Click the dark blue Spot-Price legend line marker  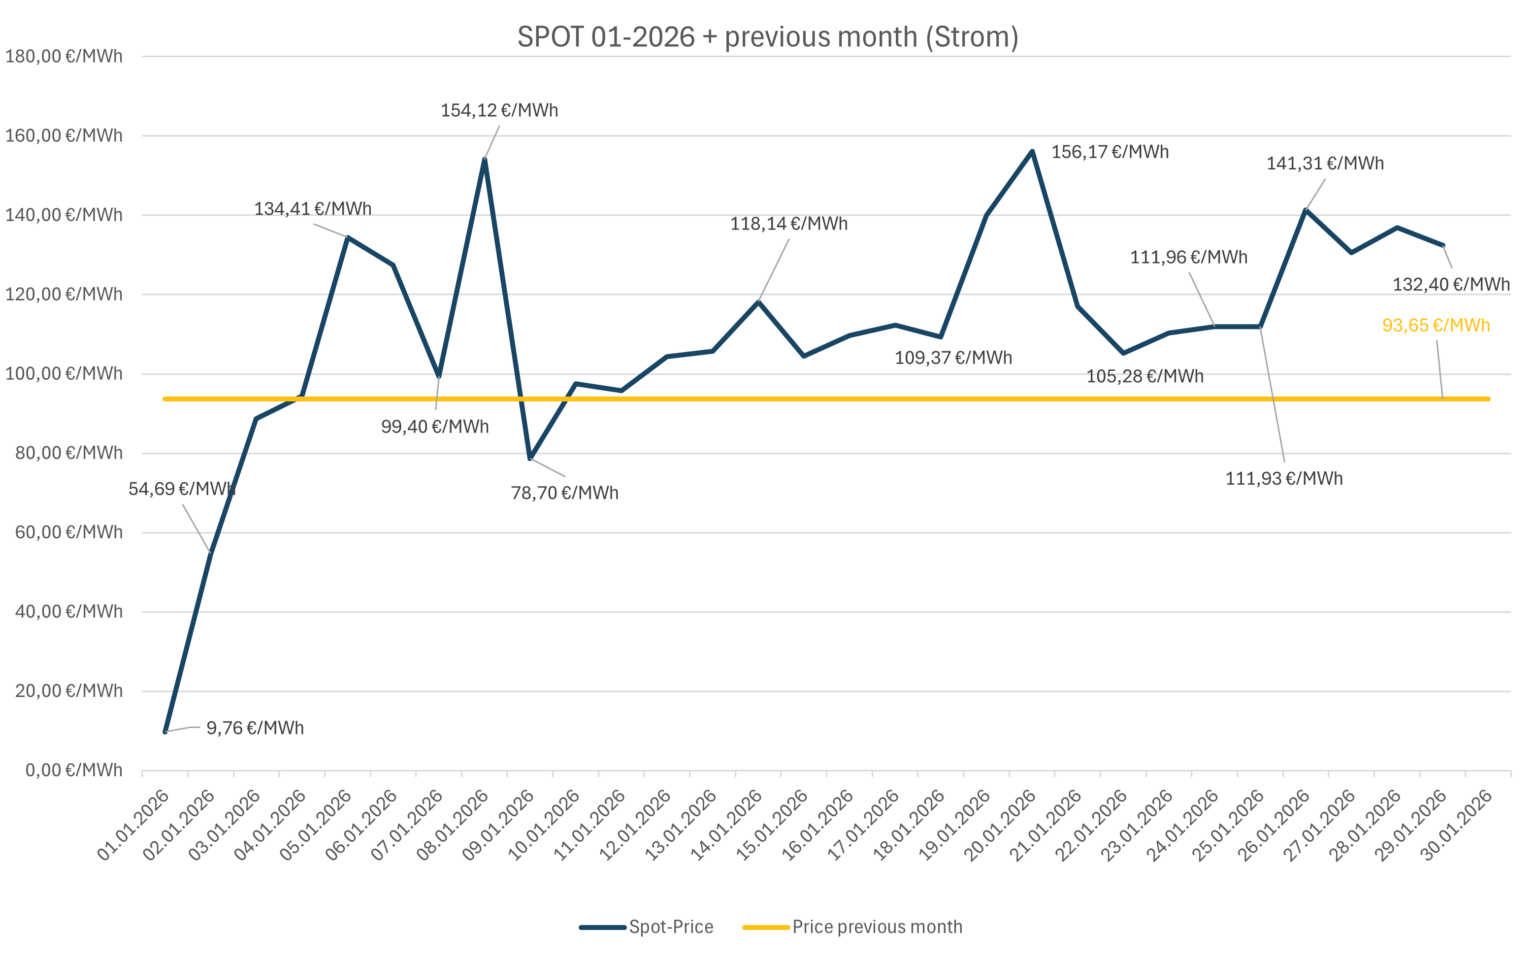coord(602,927)
